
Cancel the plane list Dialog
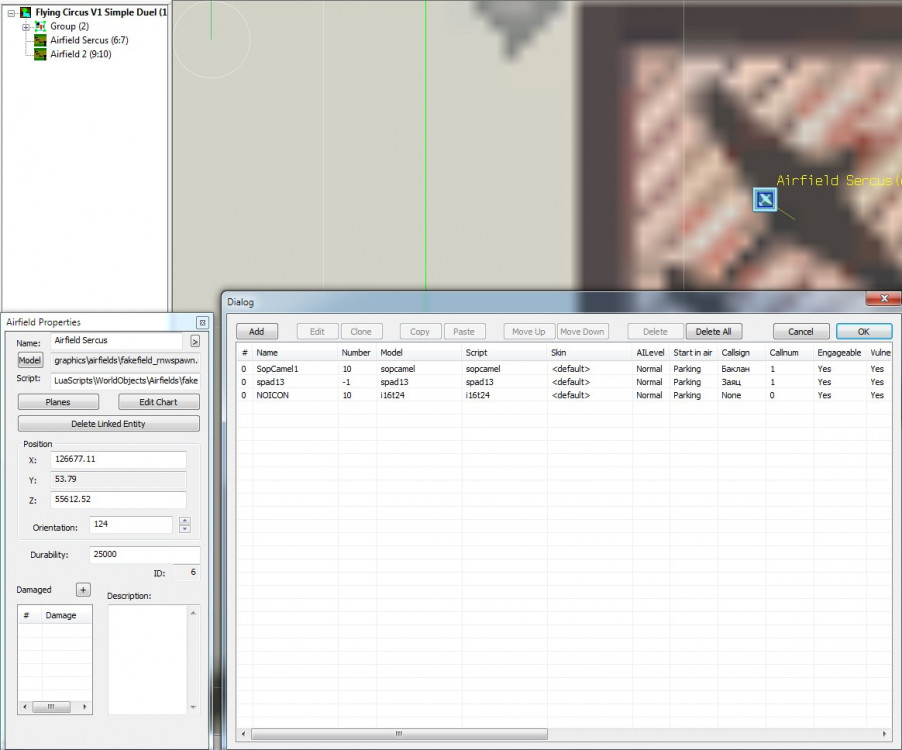[x=801, y=332]
